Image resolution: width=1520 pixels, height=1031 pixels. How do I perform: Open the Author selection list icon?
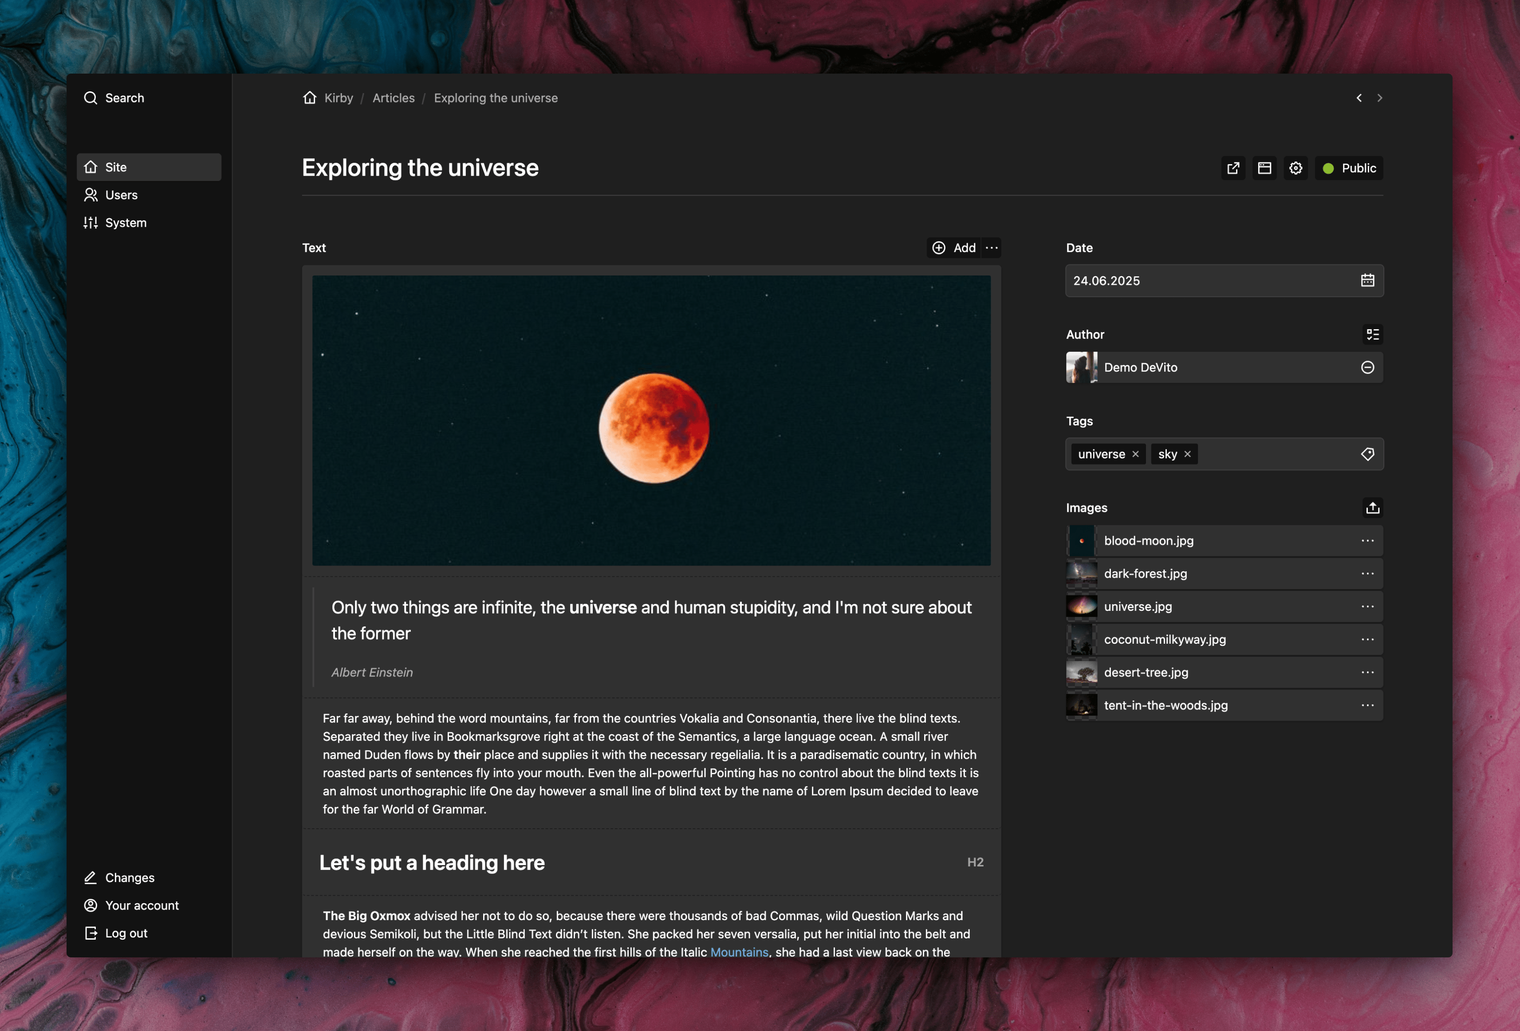pos(1373,335)
